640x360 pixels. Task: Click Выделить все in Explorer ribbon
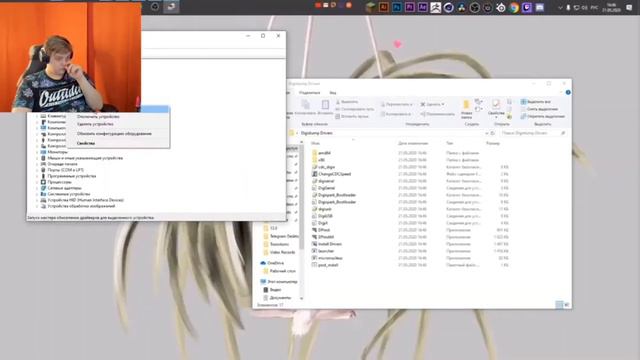[x=536, y=102]
